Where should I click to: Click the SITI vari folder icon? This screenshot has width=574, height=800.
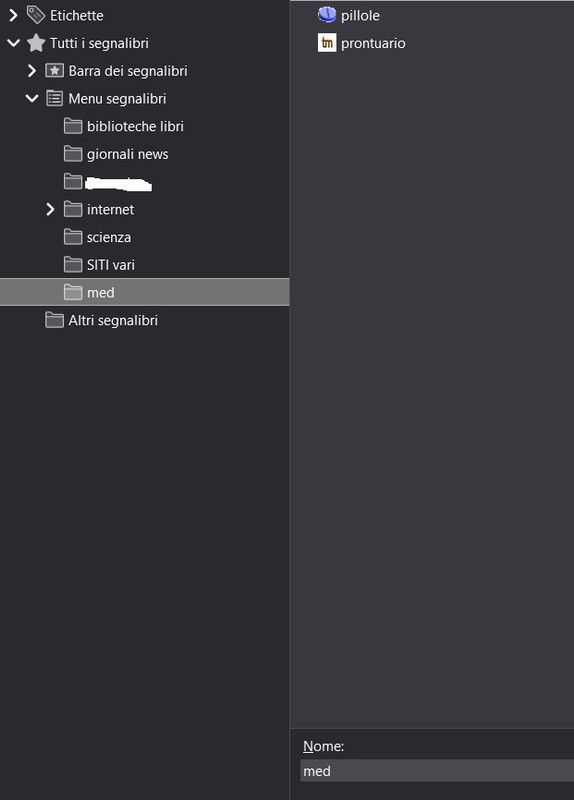click(x=73, y=264)
